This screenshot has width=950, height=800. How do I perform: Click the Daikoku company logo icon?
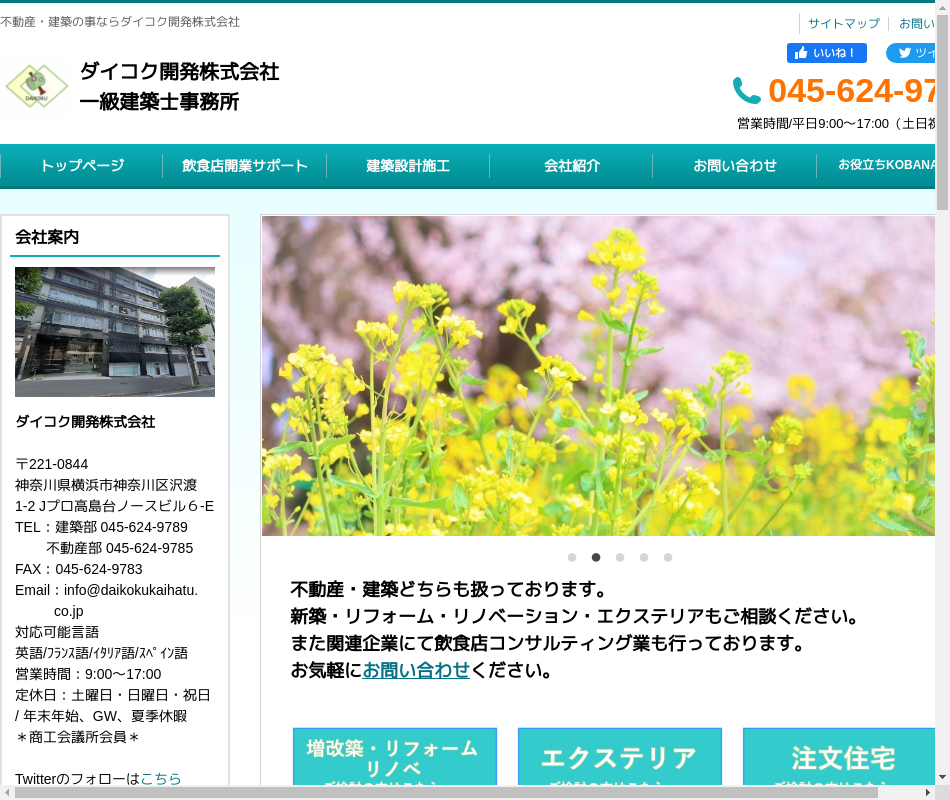[x=37, y=88]
